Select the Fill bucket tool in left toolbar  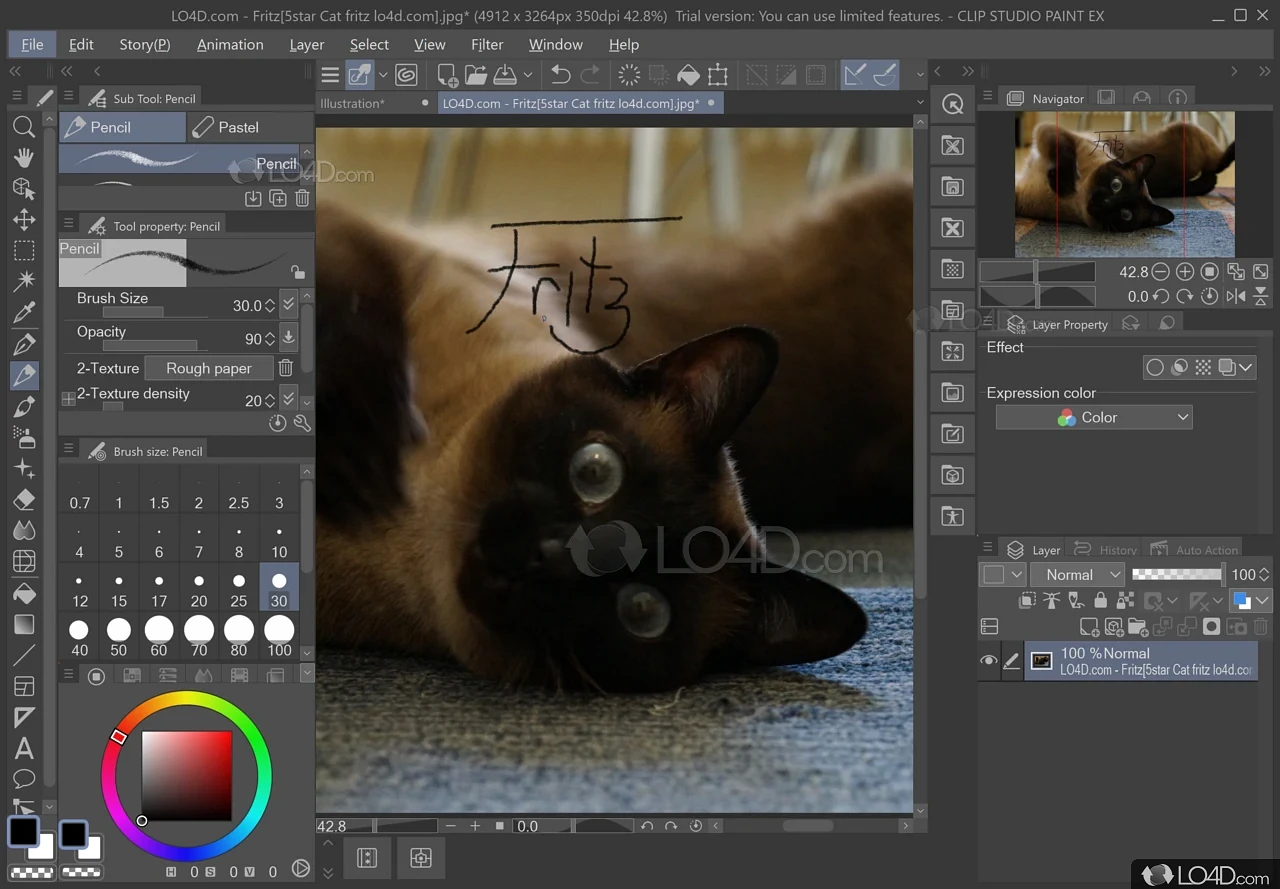pyautogui.click(x=24, y=593)
